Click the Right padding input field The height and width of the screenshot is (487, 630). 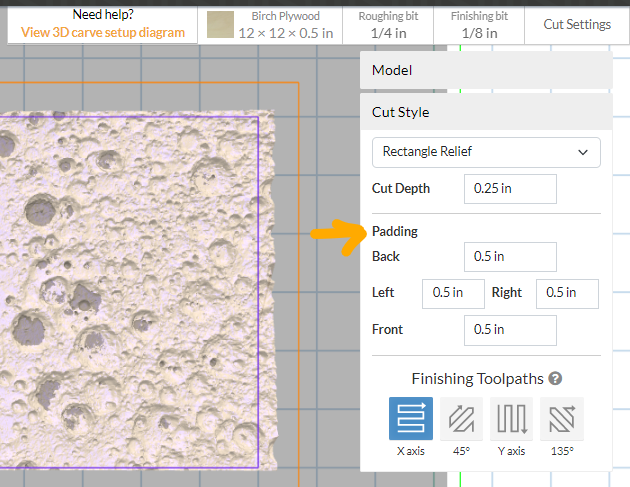click(x=567, y=293)
